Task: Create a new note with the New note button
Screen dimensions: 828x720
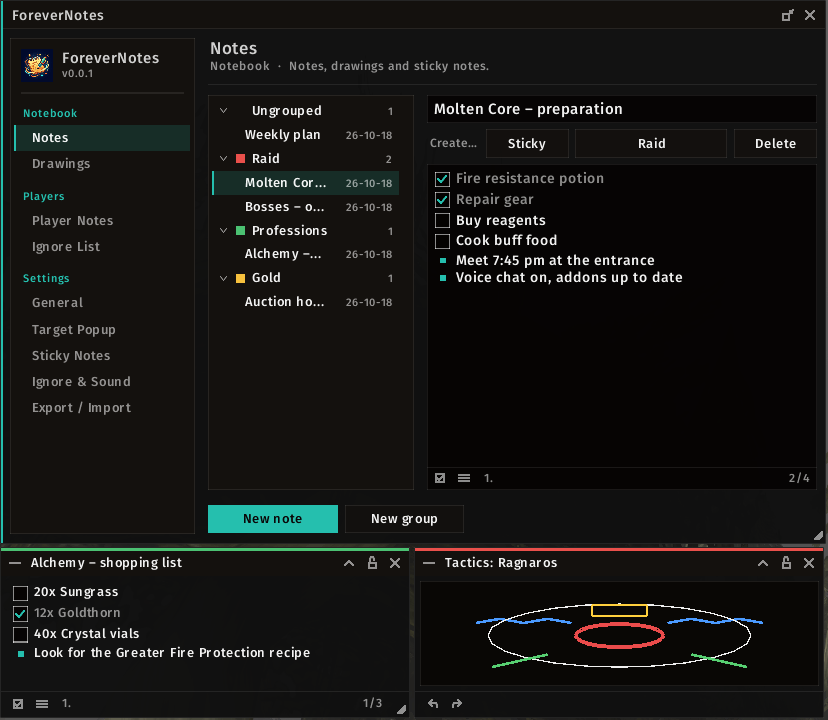Action: (x=273, y=519)
